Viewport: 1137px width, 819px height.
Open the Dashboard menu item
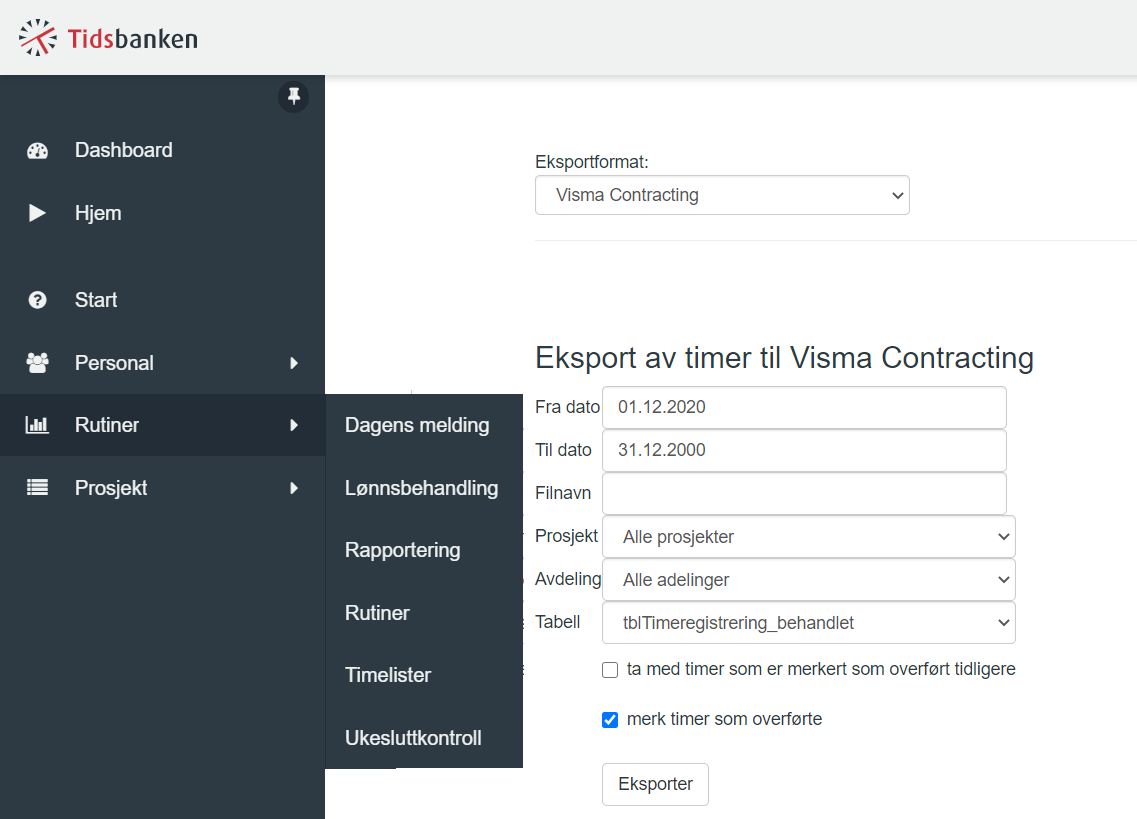(x=162, y=150)
